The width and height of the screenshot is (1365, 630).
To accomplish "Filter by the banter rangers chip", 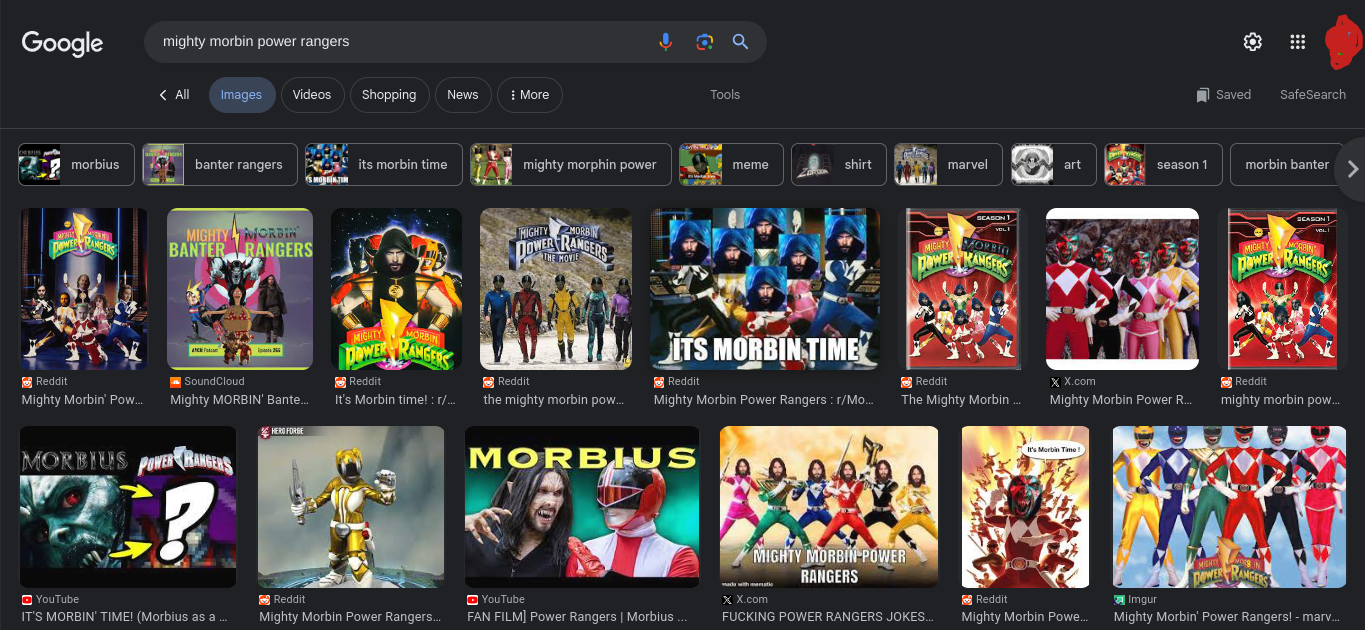I will click(220, 165).
